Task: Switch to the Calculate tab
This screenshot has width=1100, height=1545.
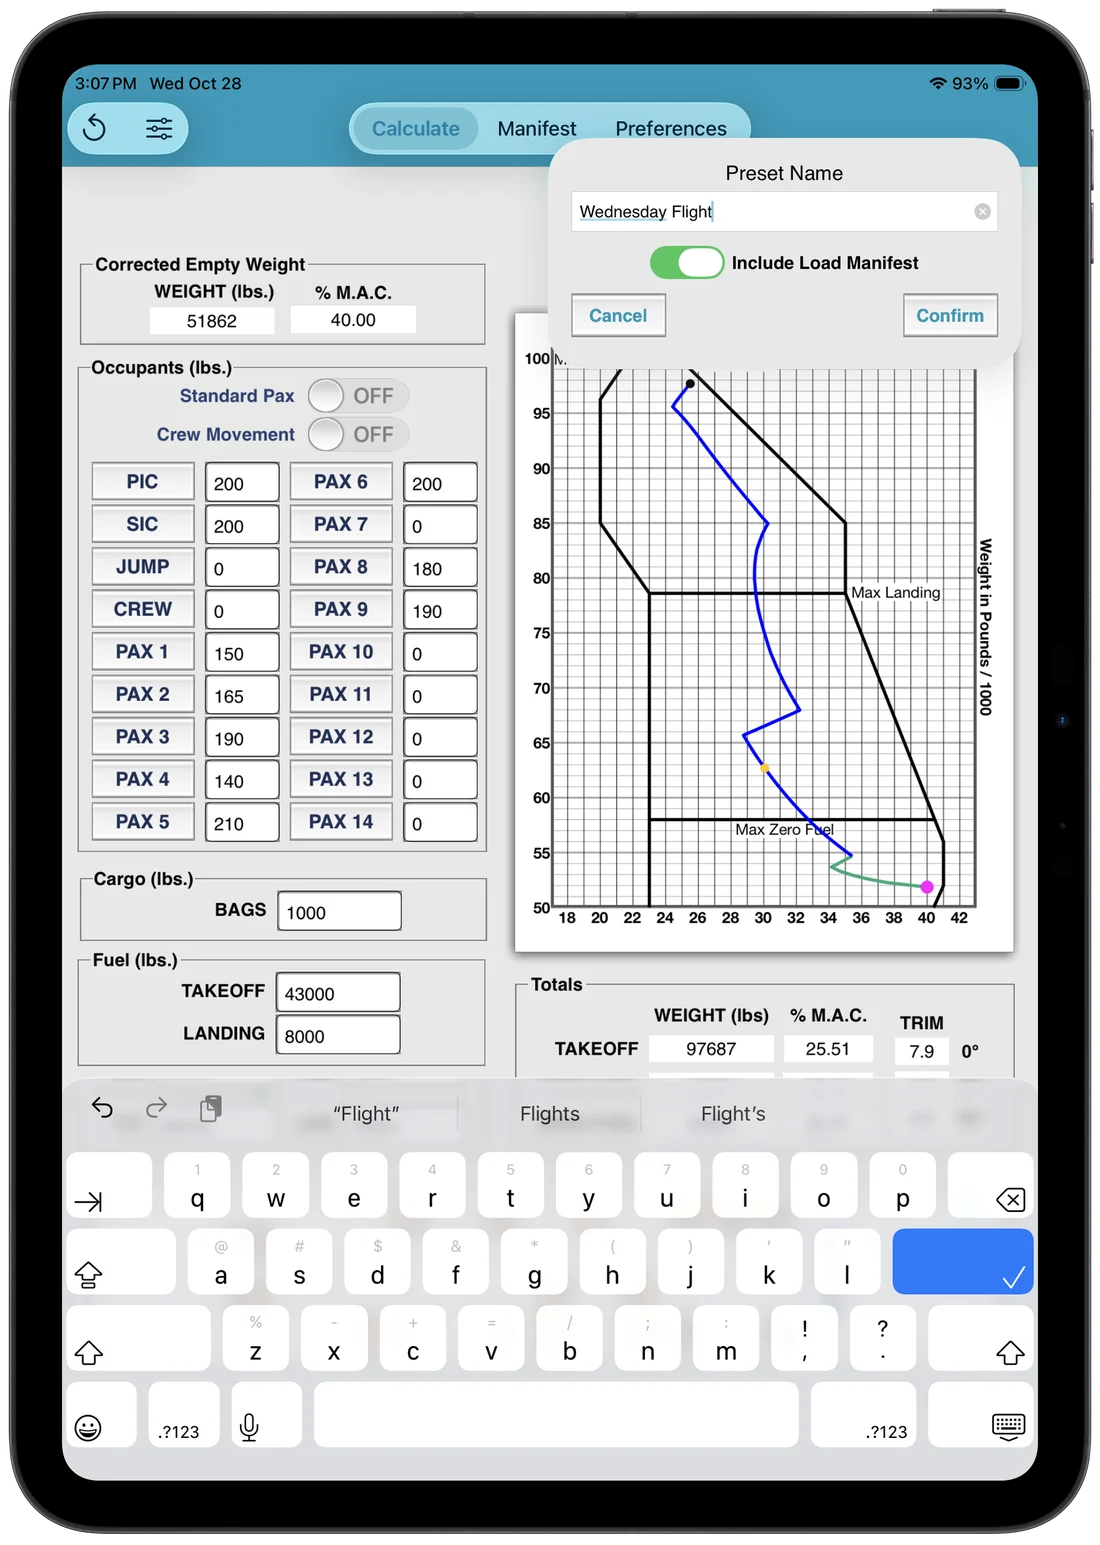Action: pos(415,129)
